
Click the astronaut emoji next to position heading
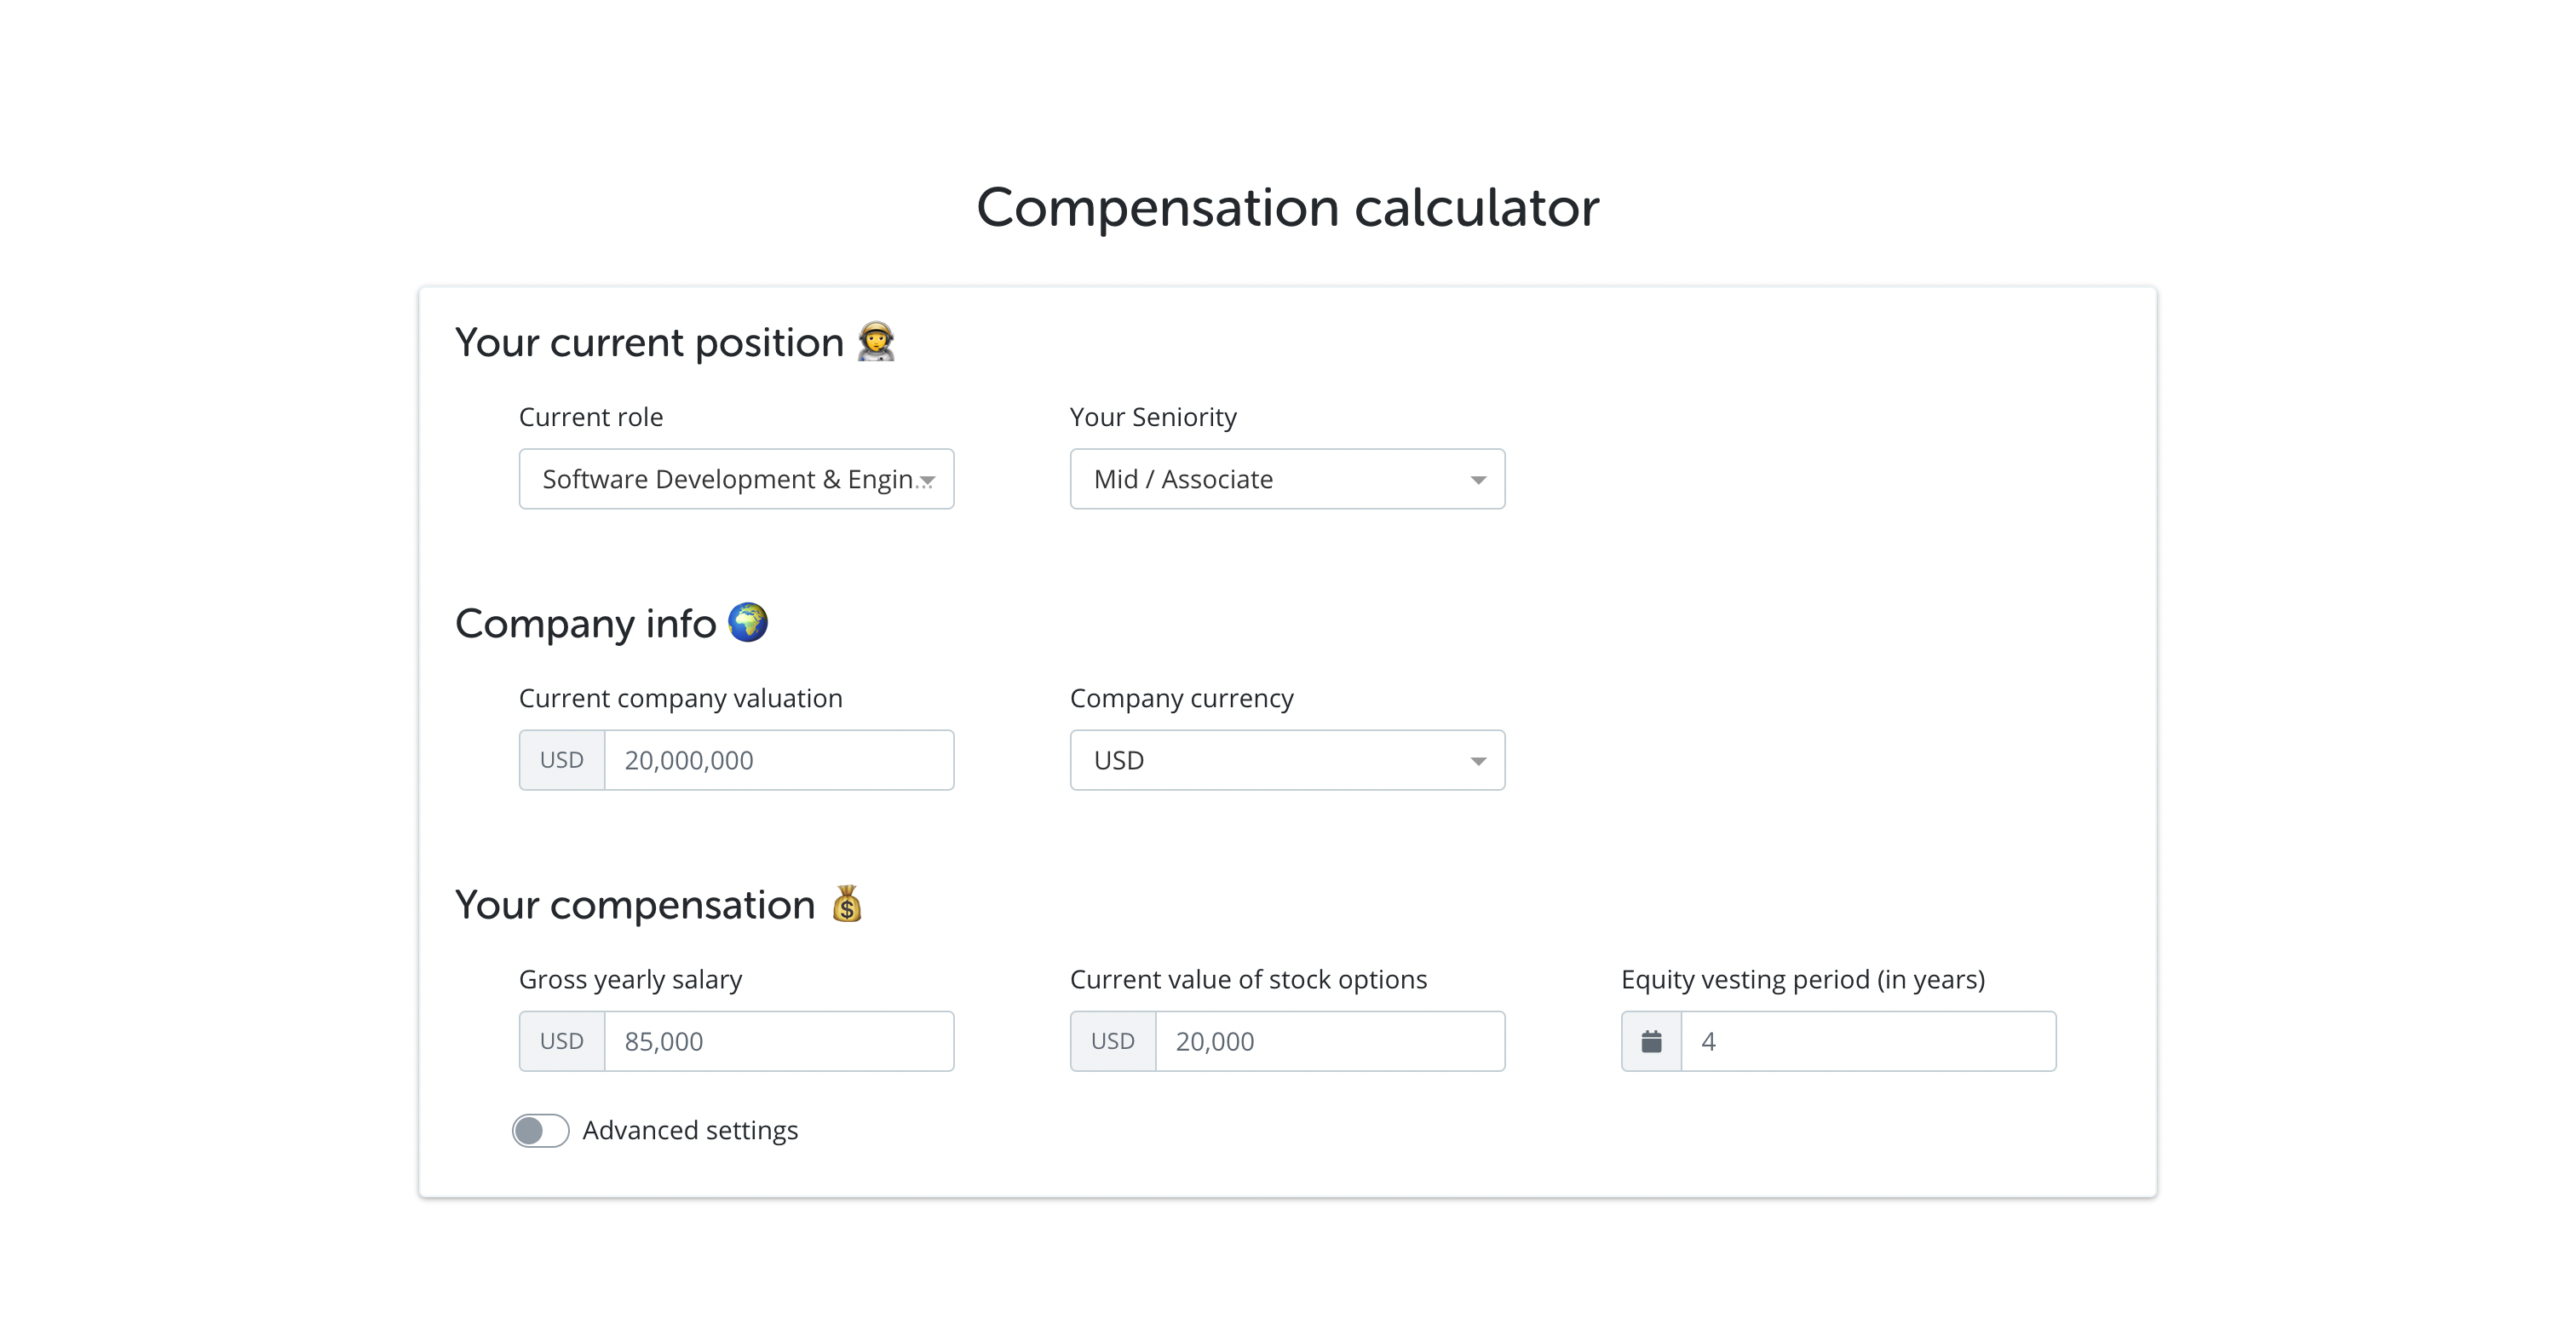tap(876, 342)
